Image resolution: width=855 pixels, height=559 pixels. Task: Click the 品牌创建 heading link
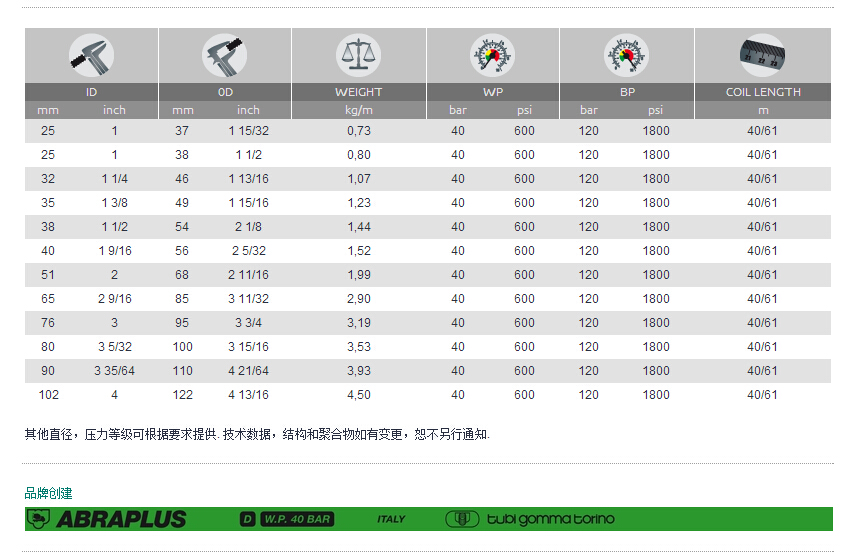pos(48,493)
